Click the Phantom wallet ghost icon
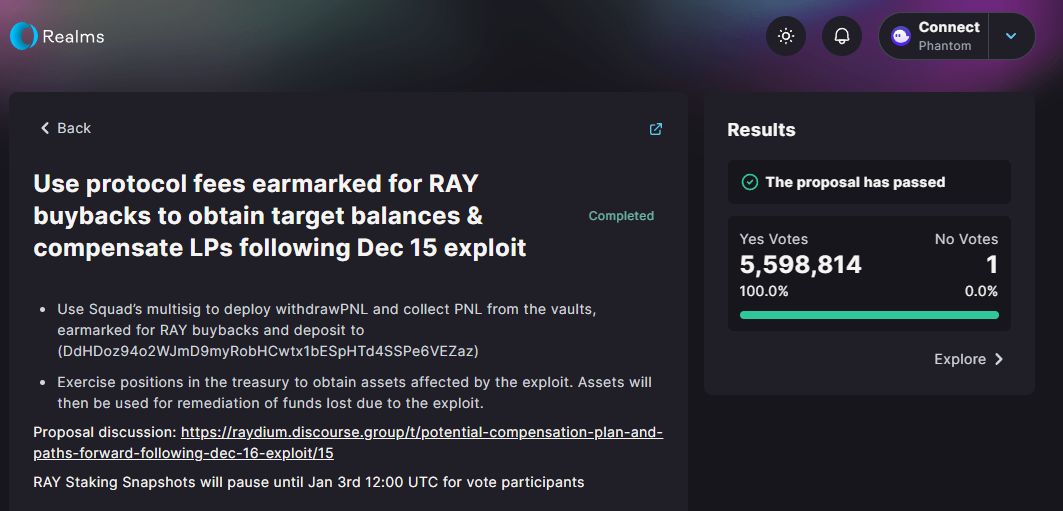 (901, 36)
